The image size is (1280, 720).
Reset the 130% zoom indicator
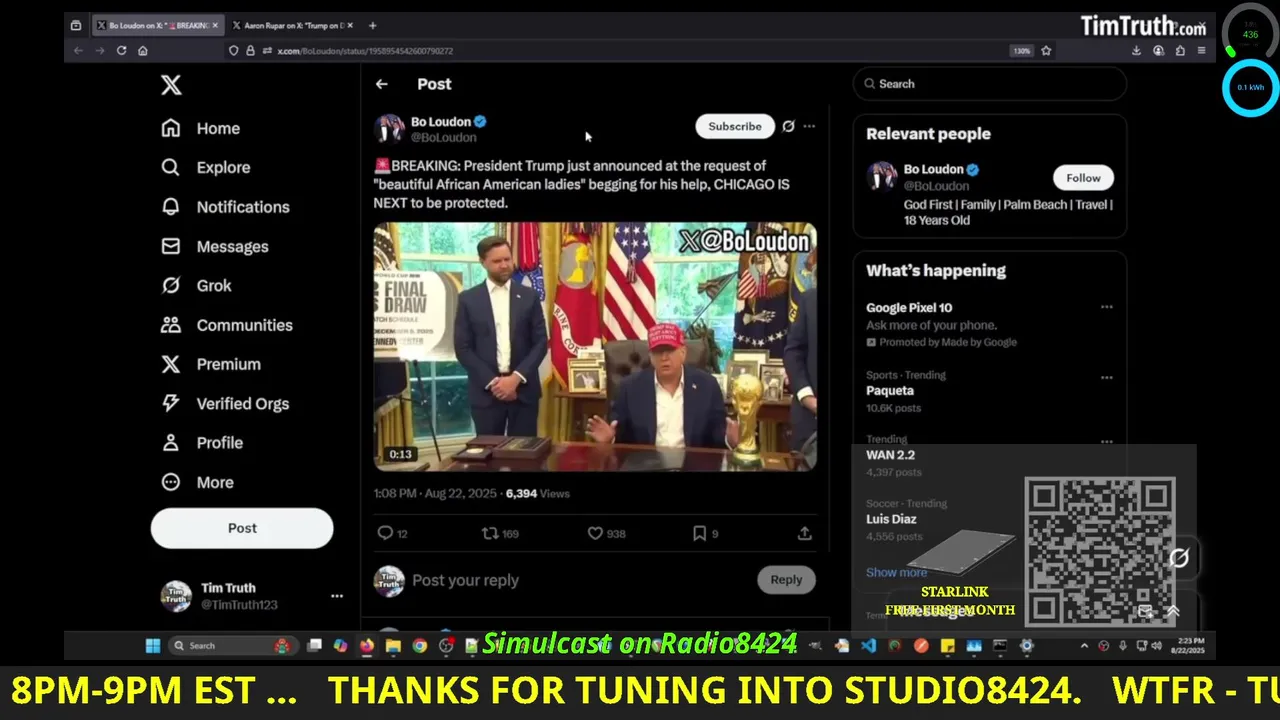[1021, 50]
